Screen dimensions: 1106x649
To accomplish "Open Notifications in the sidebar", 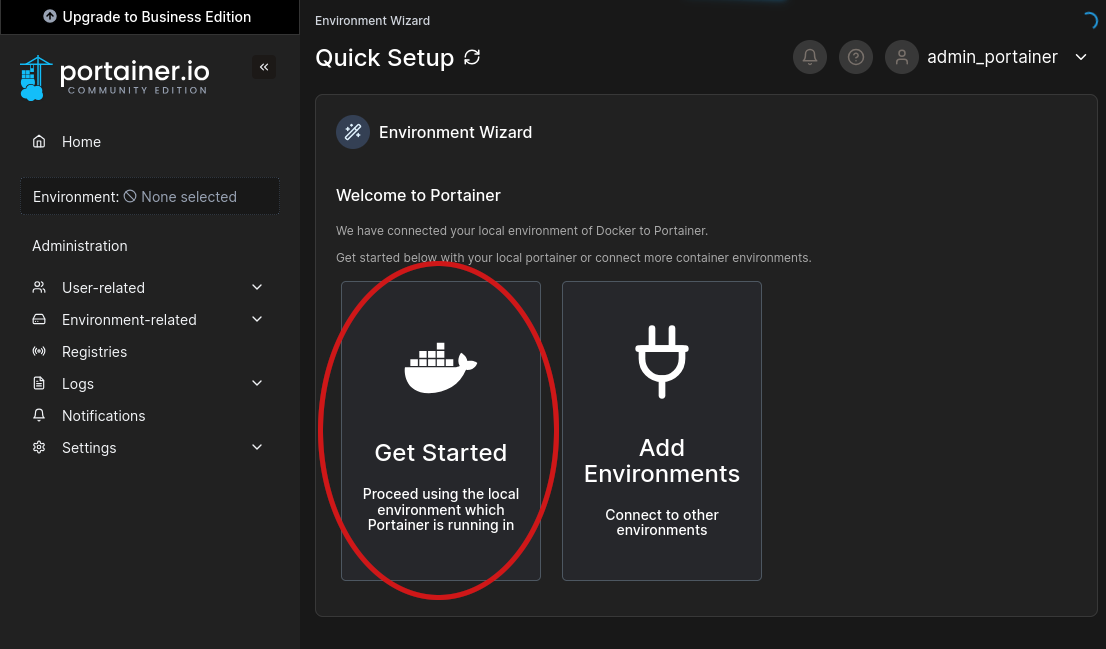I will (x=103, y=416).
